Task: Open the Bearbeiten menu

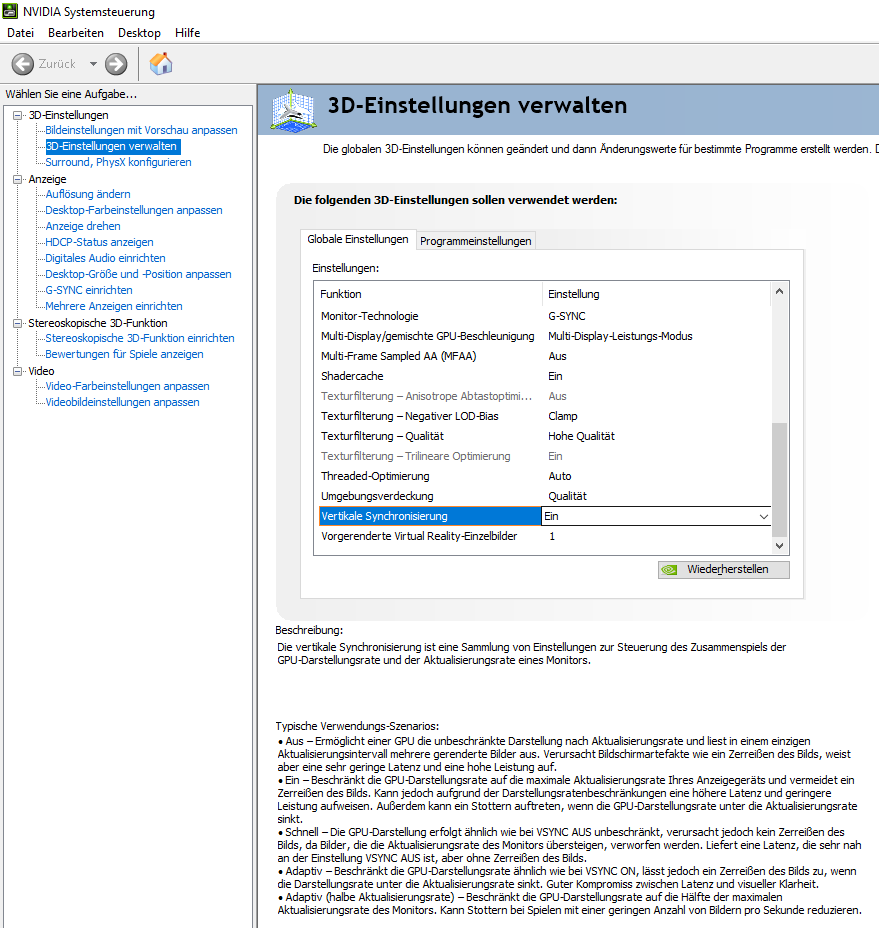Action: [76, 33]
